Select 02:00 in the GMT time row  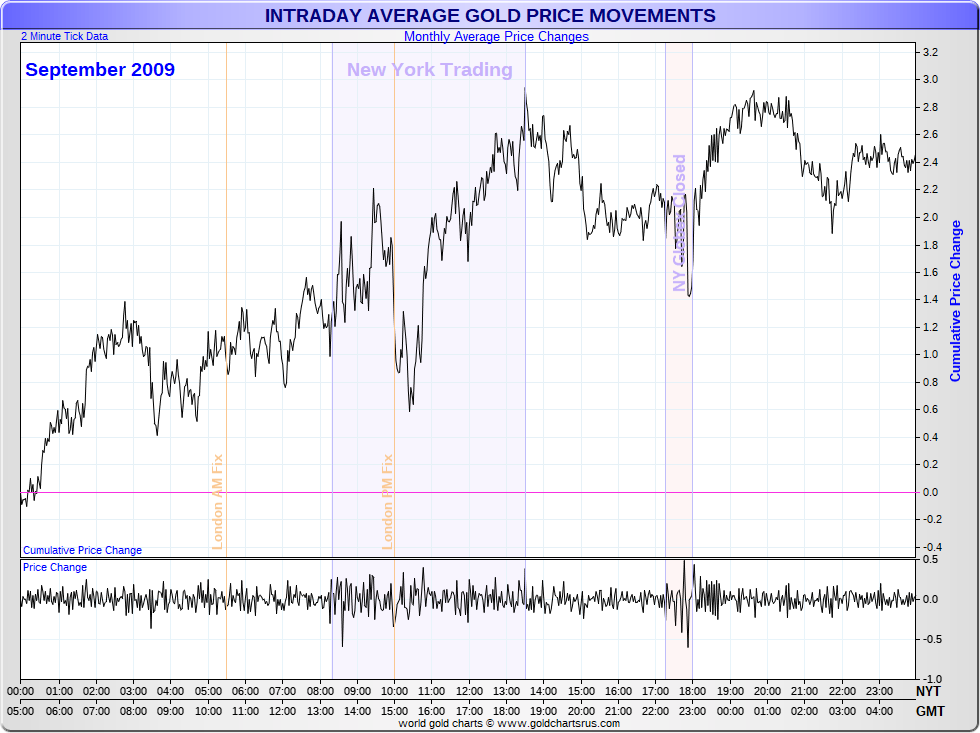[804, 711]
